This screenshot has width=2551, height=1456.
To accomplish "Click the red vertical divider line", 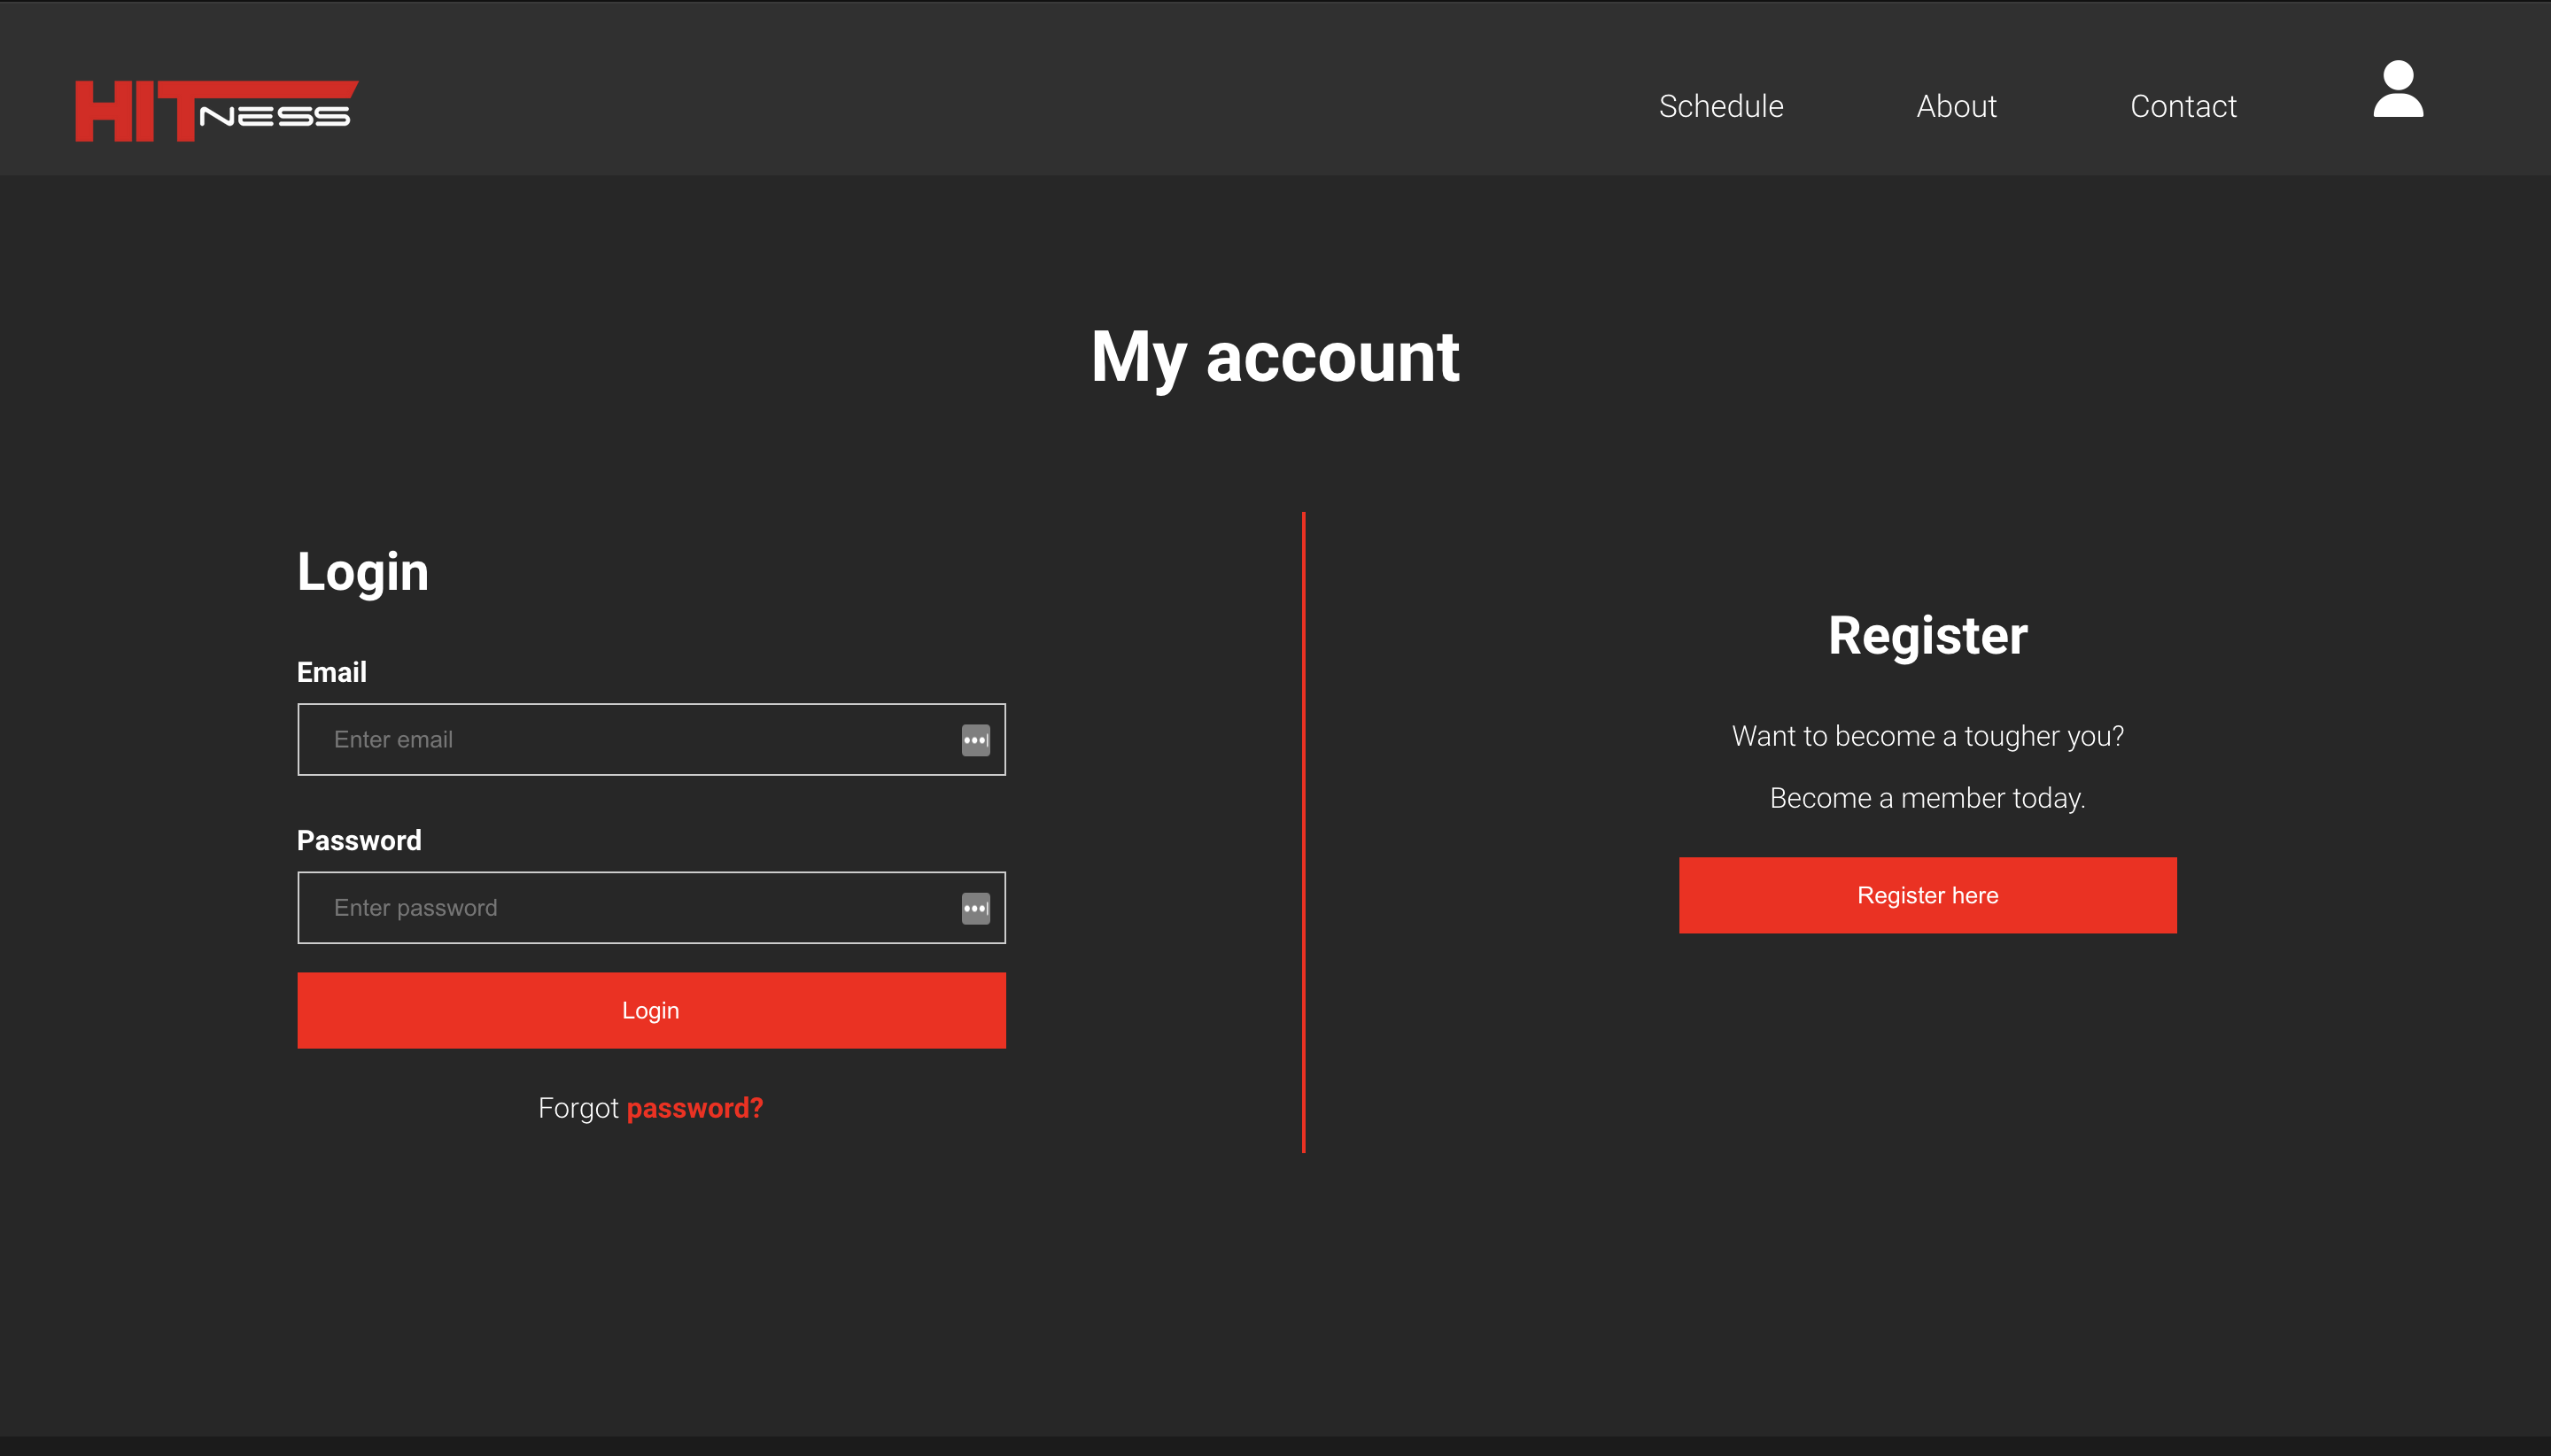I will point(1303,832).
